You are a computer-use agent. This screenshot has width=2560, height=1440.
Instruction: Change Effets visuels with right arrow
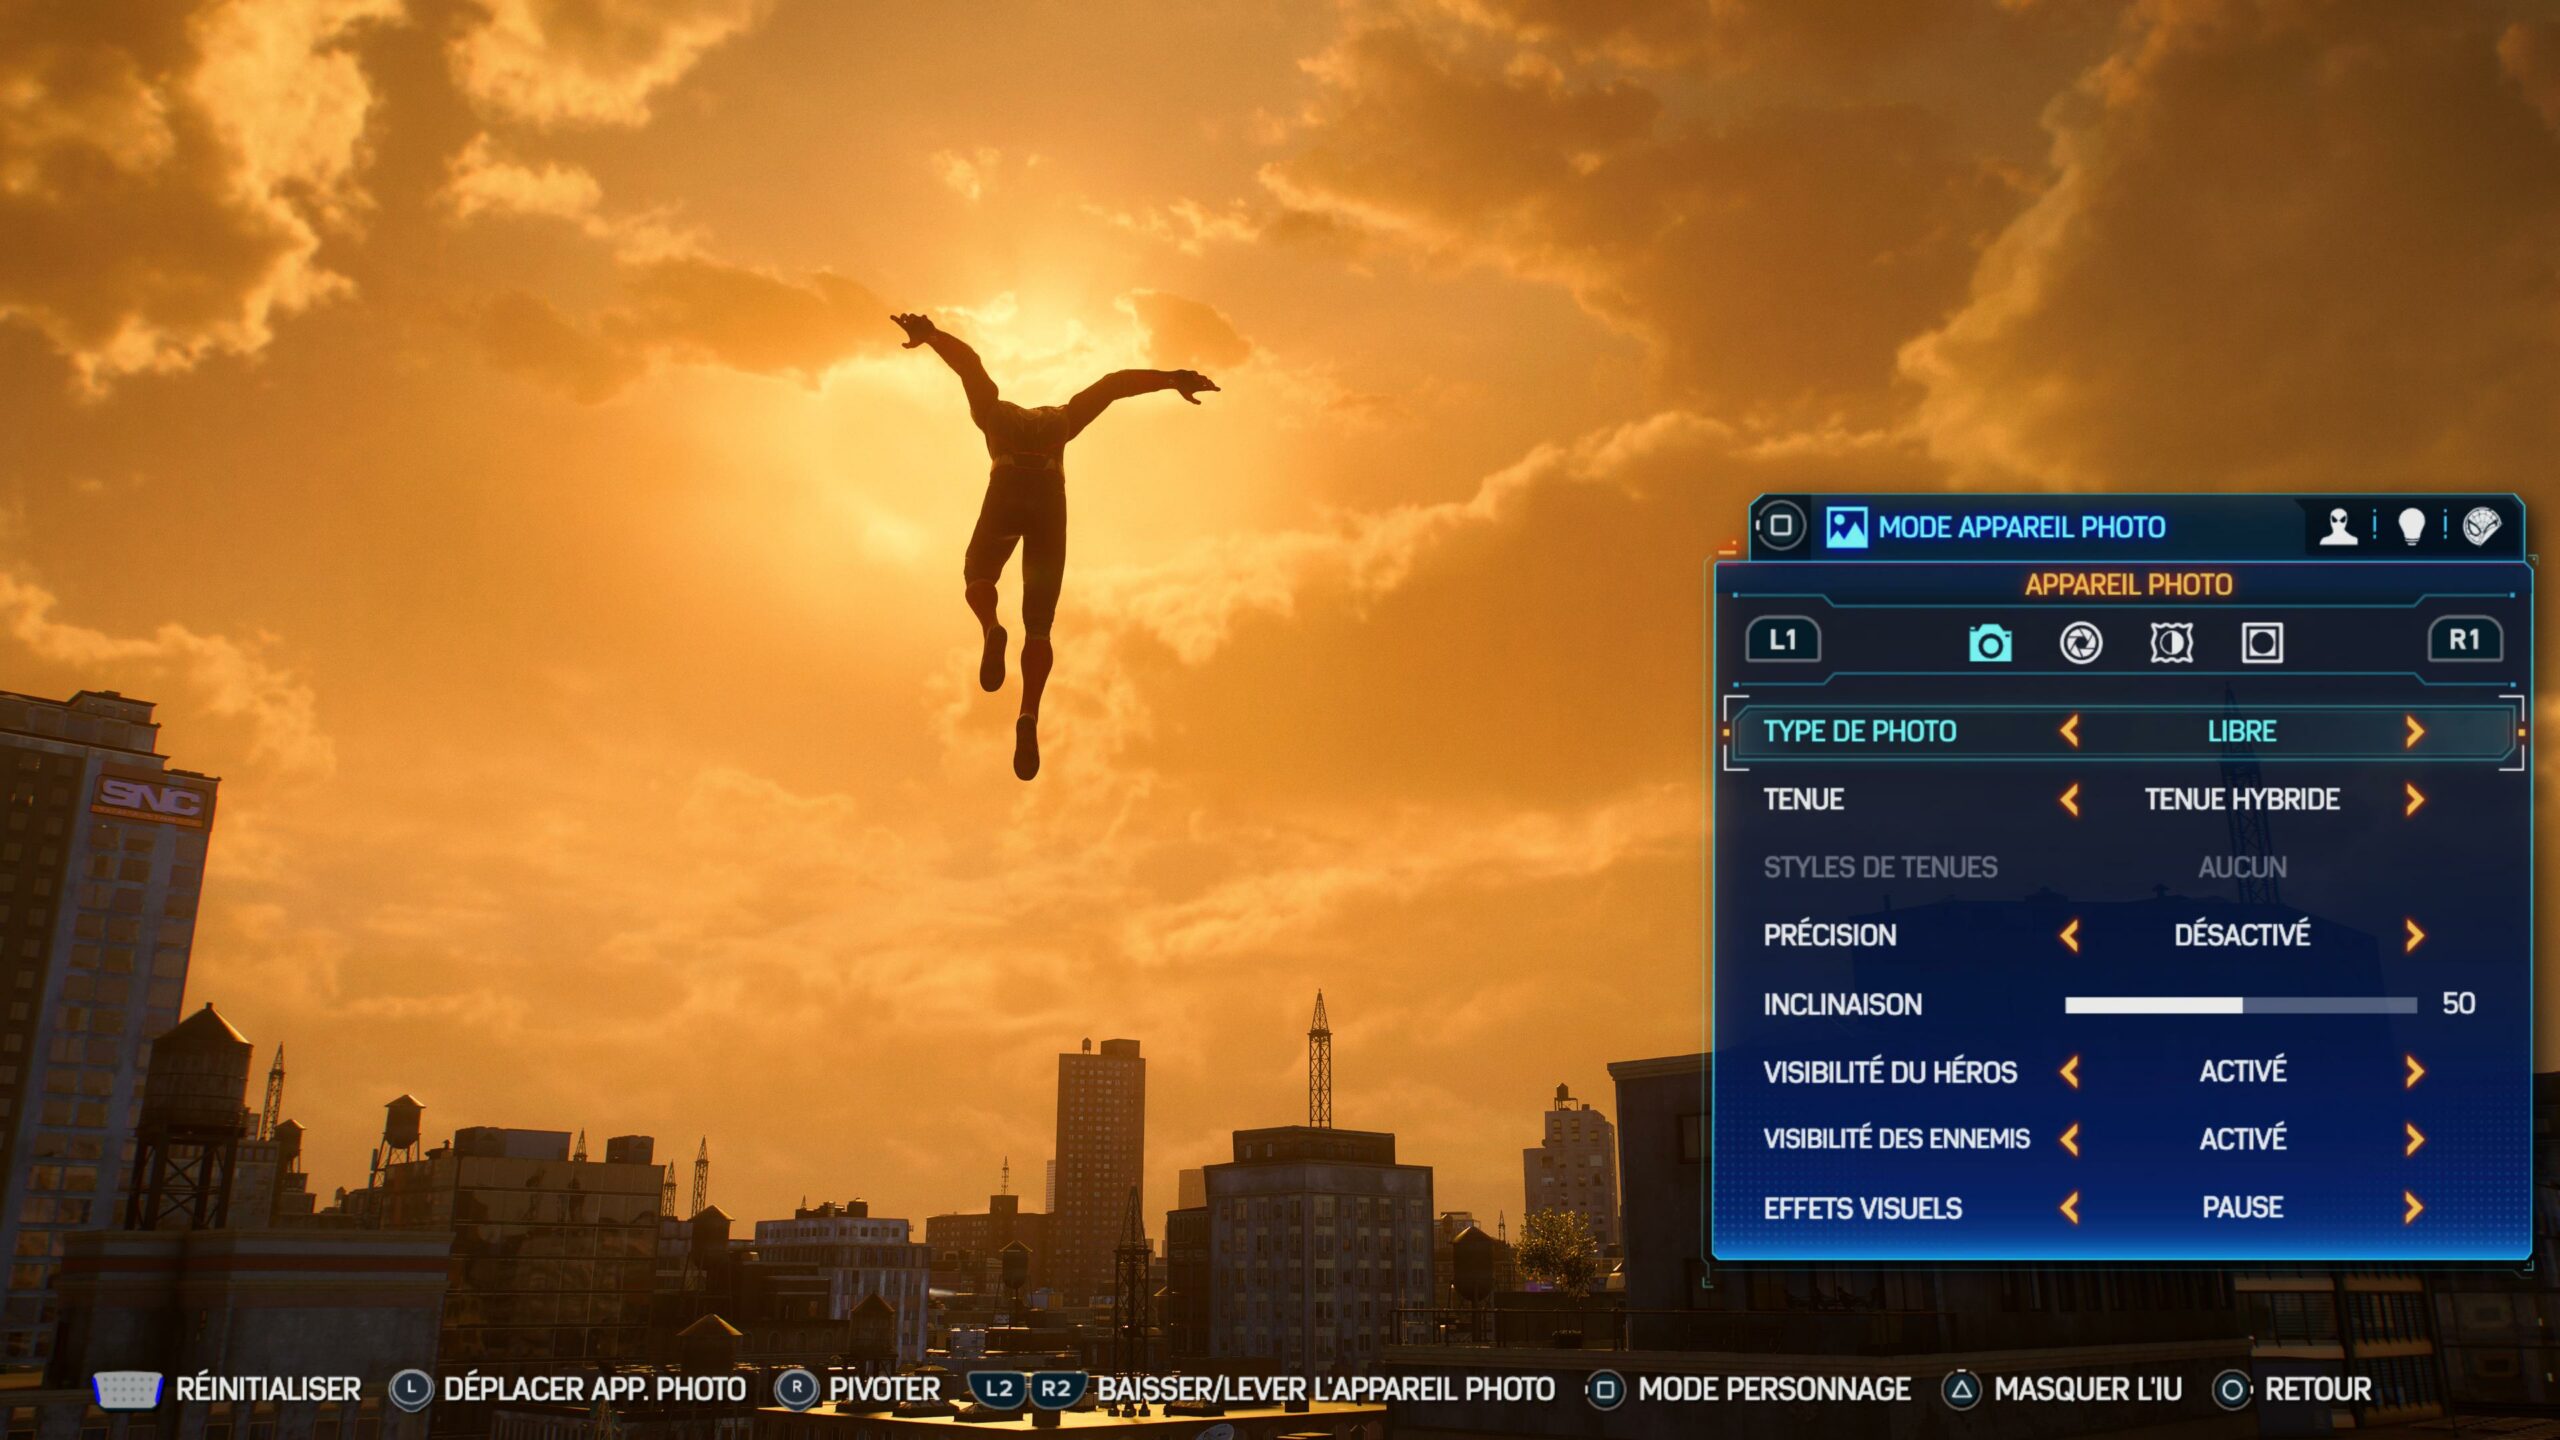point(2414,1208)
